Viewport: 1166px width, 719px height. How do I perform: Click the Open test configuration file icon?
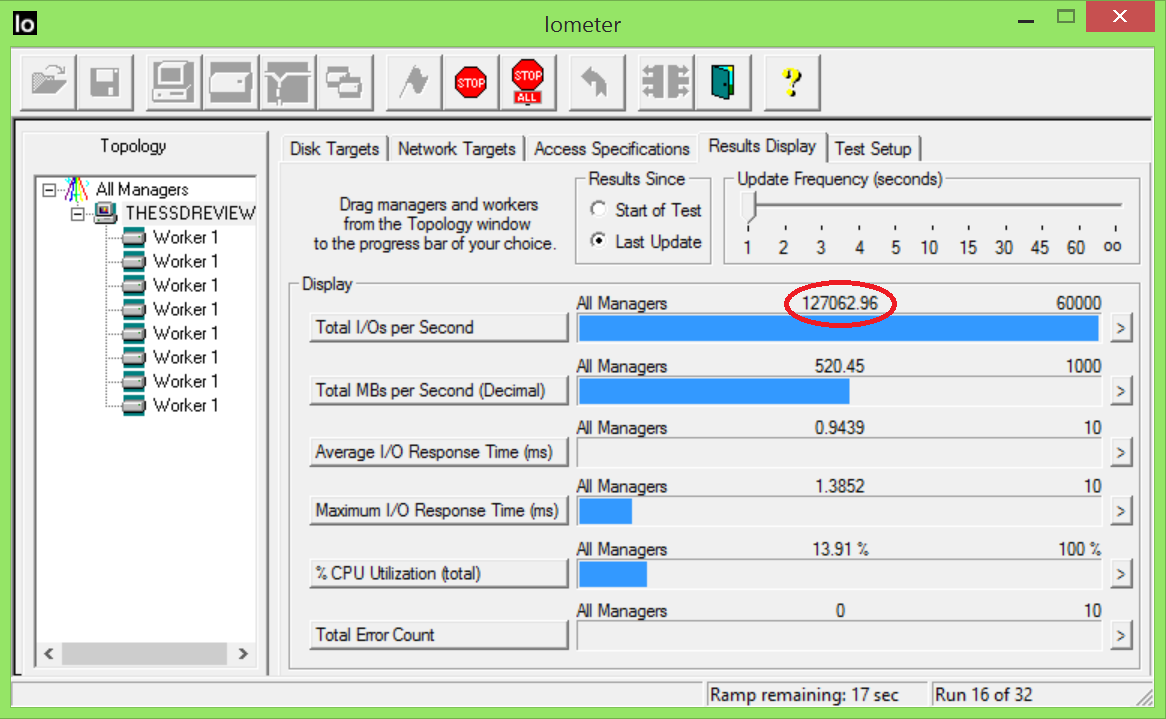(x=48, y=82)
